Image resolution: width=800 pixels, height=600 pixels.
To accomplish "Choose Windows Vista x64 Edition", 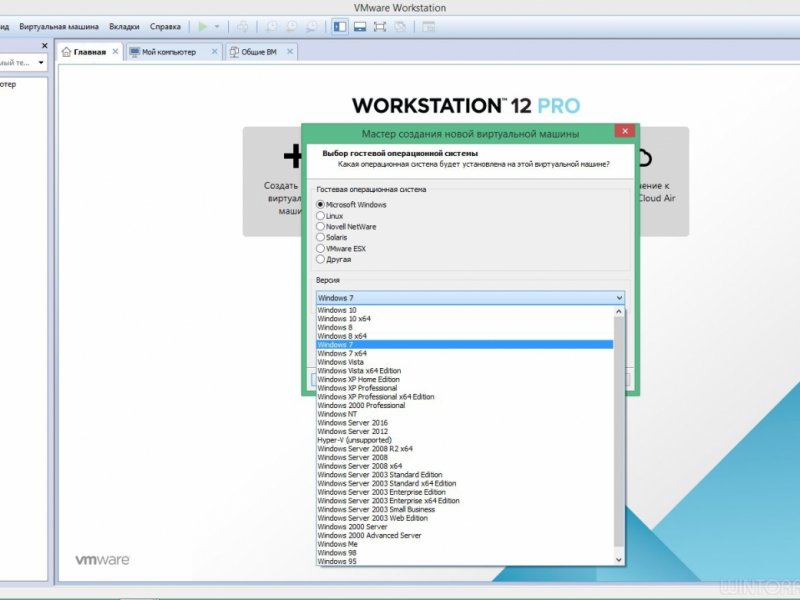I will click(x=465, y=371).
